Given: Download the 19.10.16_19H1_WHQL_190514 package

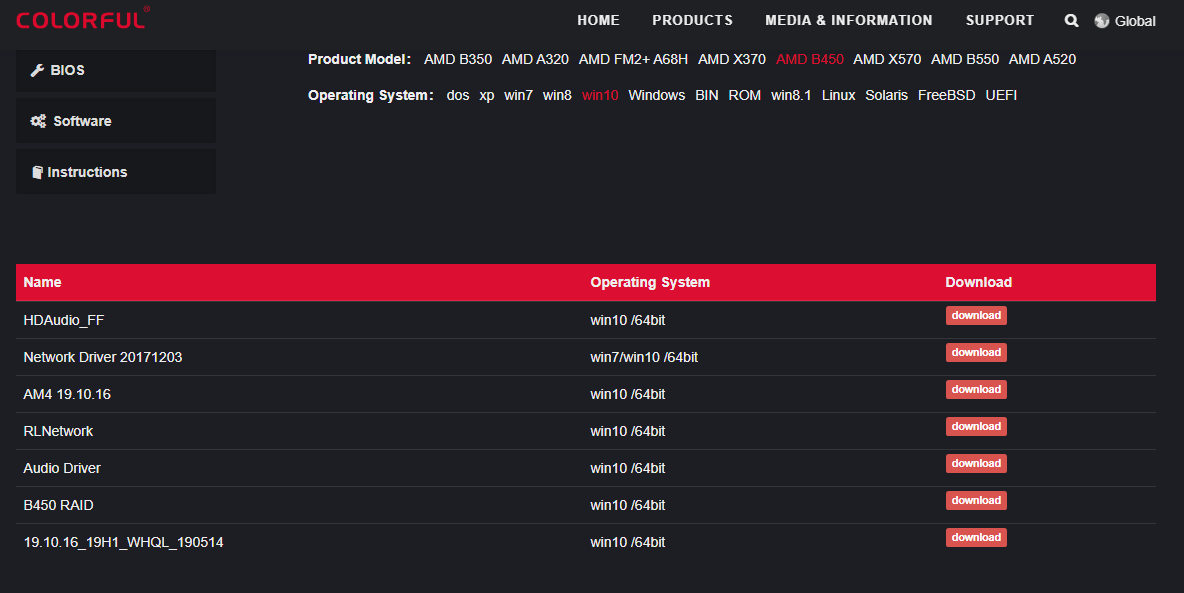Looking at the screenshot, I should tap(976, 538).
